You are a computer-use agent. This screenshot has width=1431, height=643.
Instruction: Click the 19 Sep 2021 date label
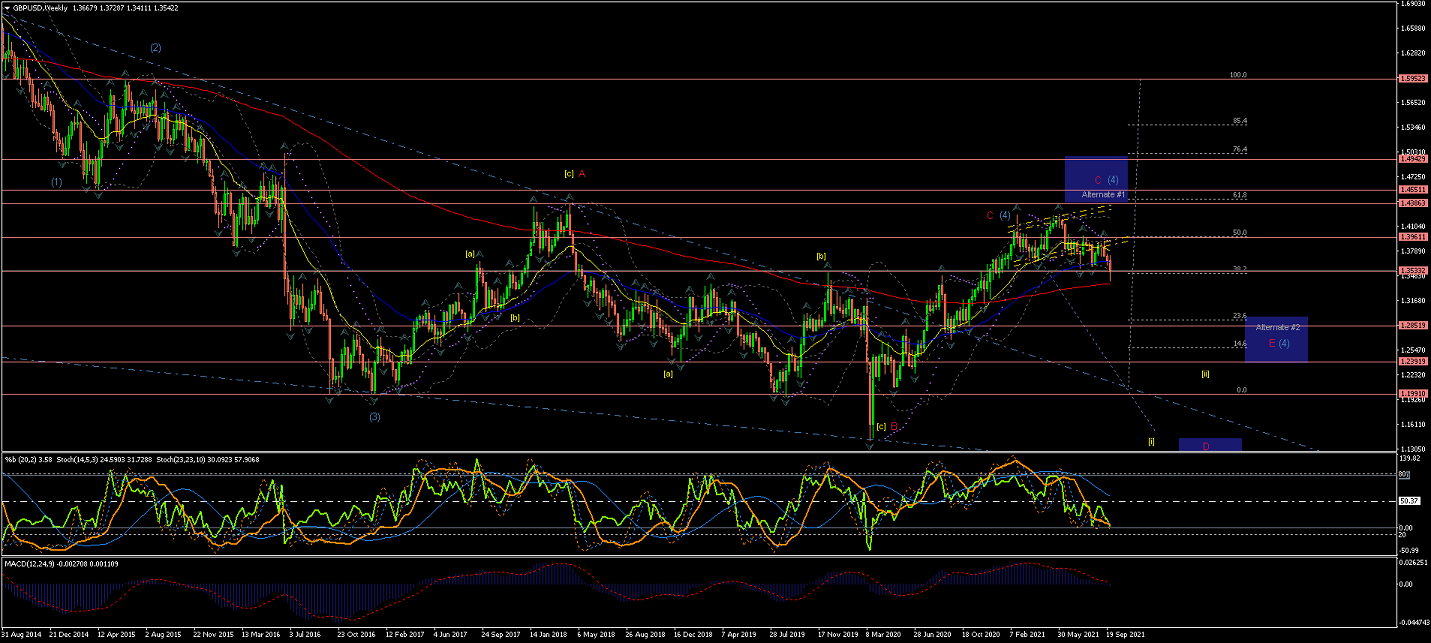click(1126, 634)
